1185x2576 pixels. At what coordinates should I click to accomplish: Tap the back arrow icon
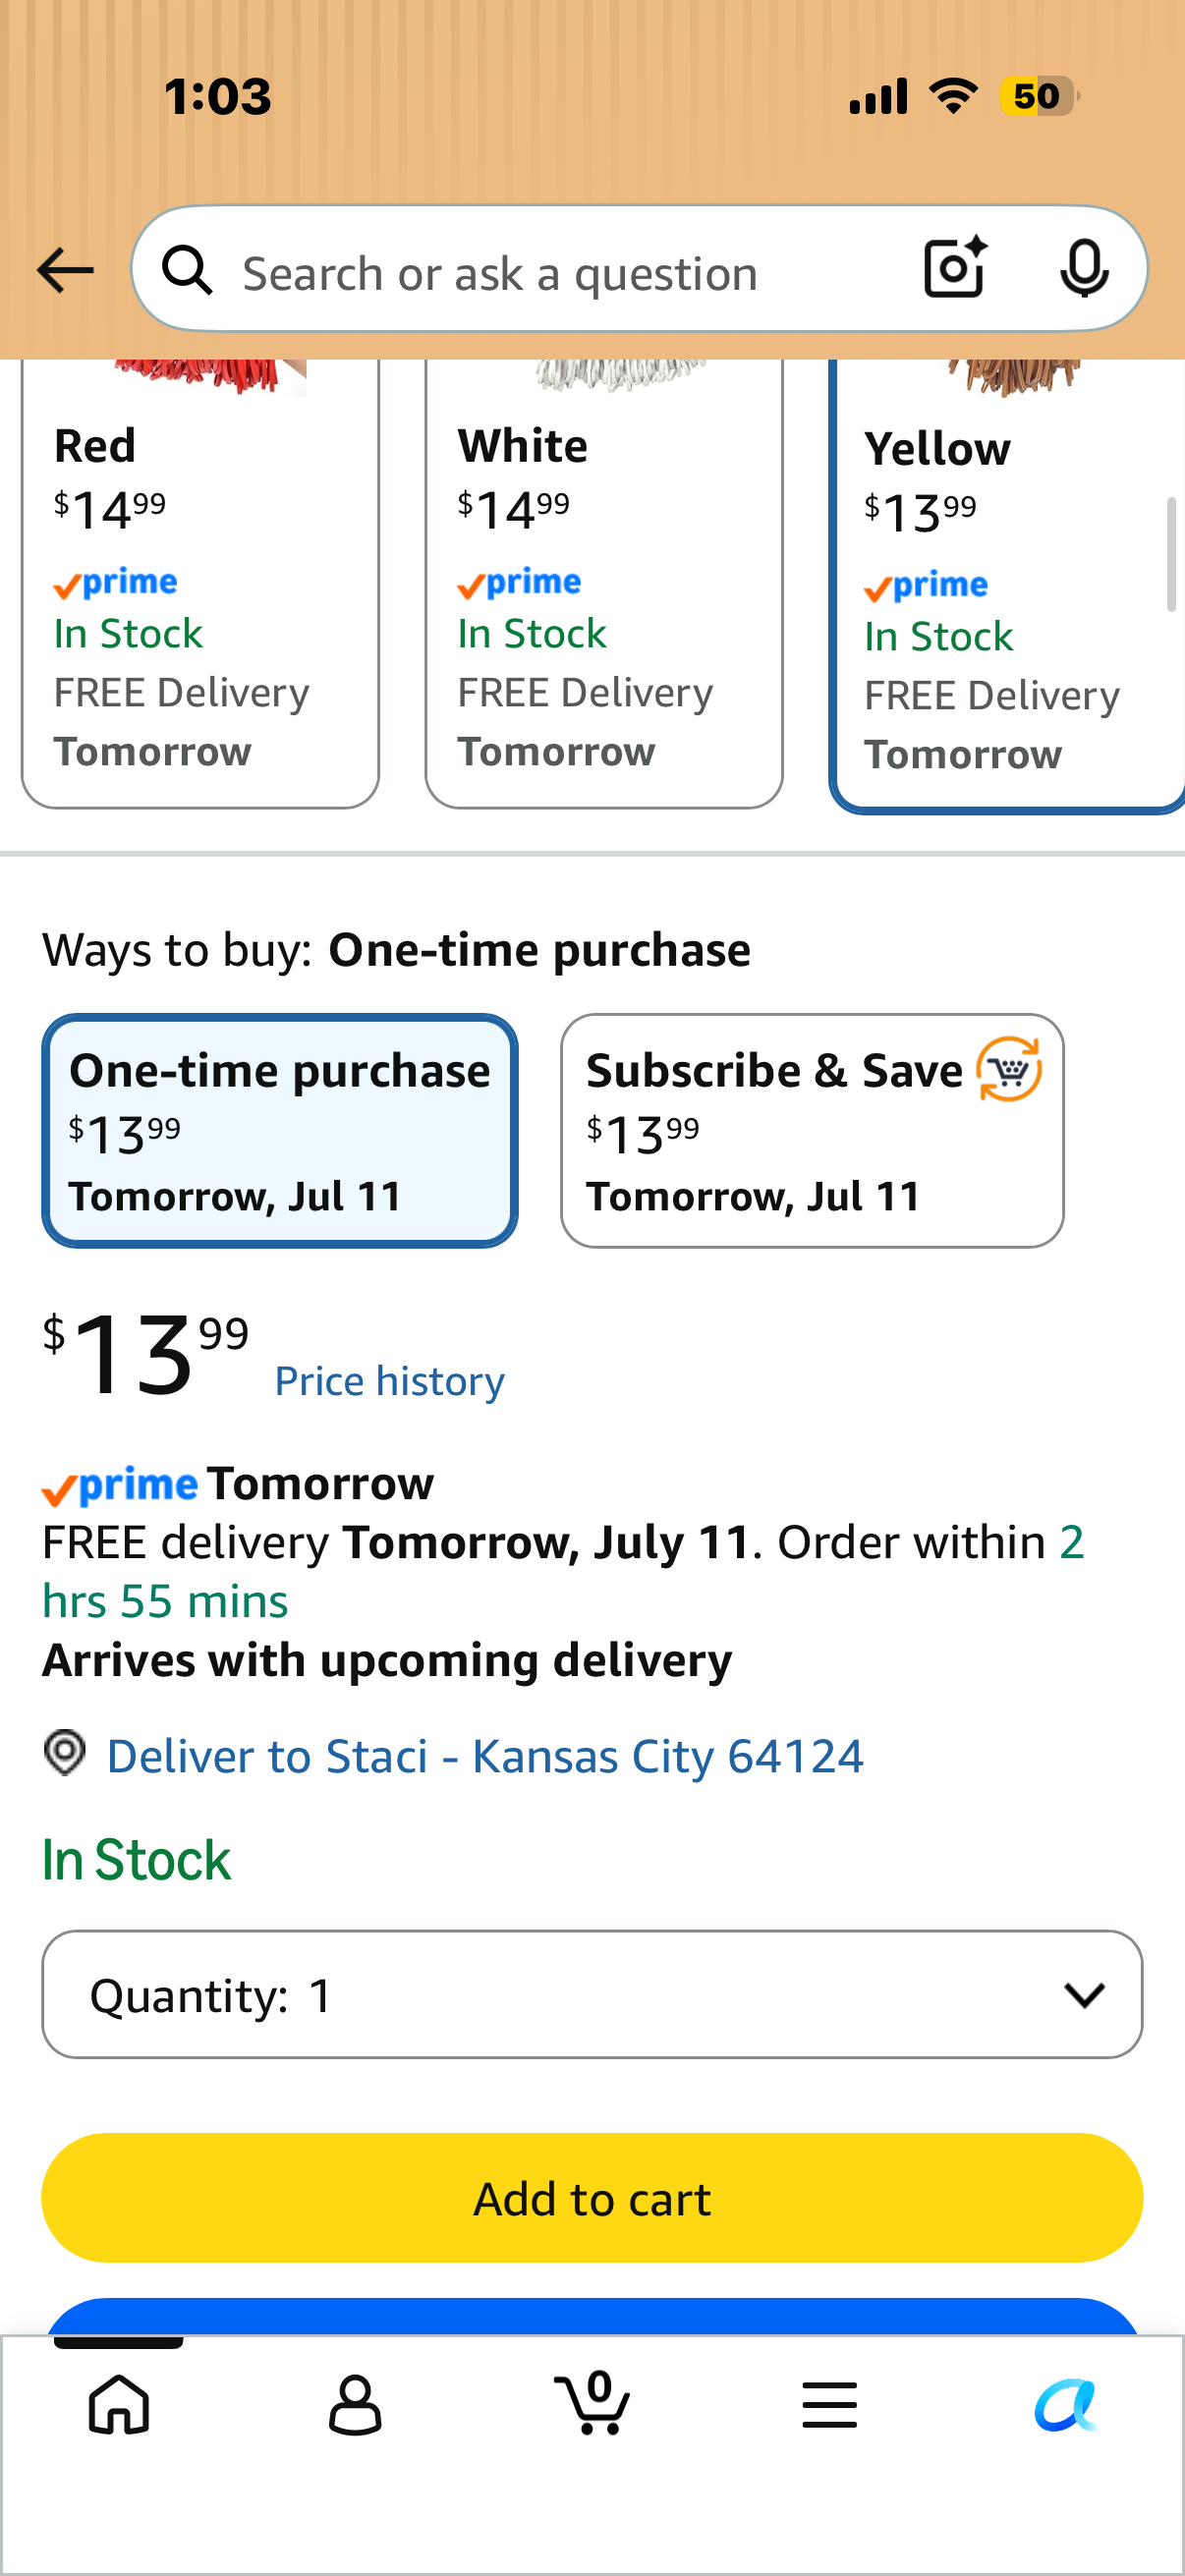tap(65, 271)
